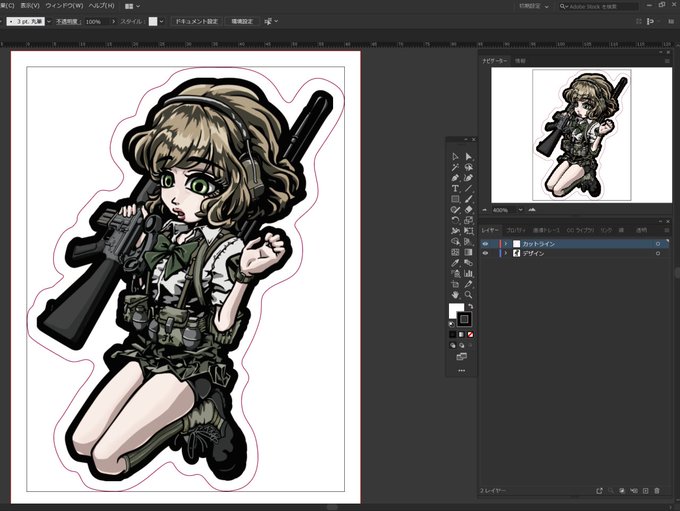Choose the Lasso tool

pos(468,167)
